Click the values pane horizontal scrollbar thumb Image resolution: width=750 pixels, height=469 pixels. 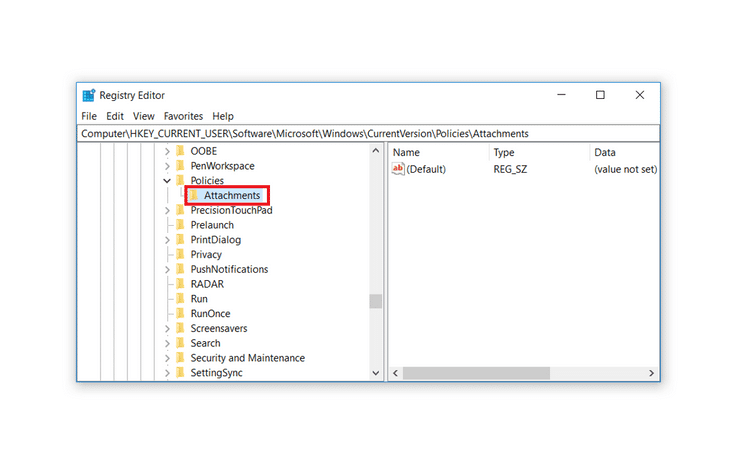point(476,373)
